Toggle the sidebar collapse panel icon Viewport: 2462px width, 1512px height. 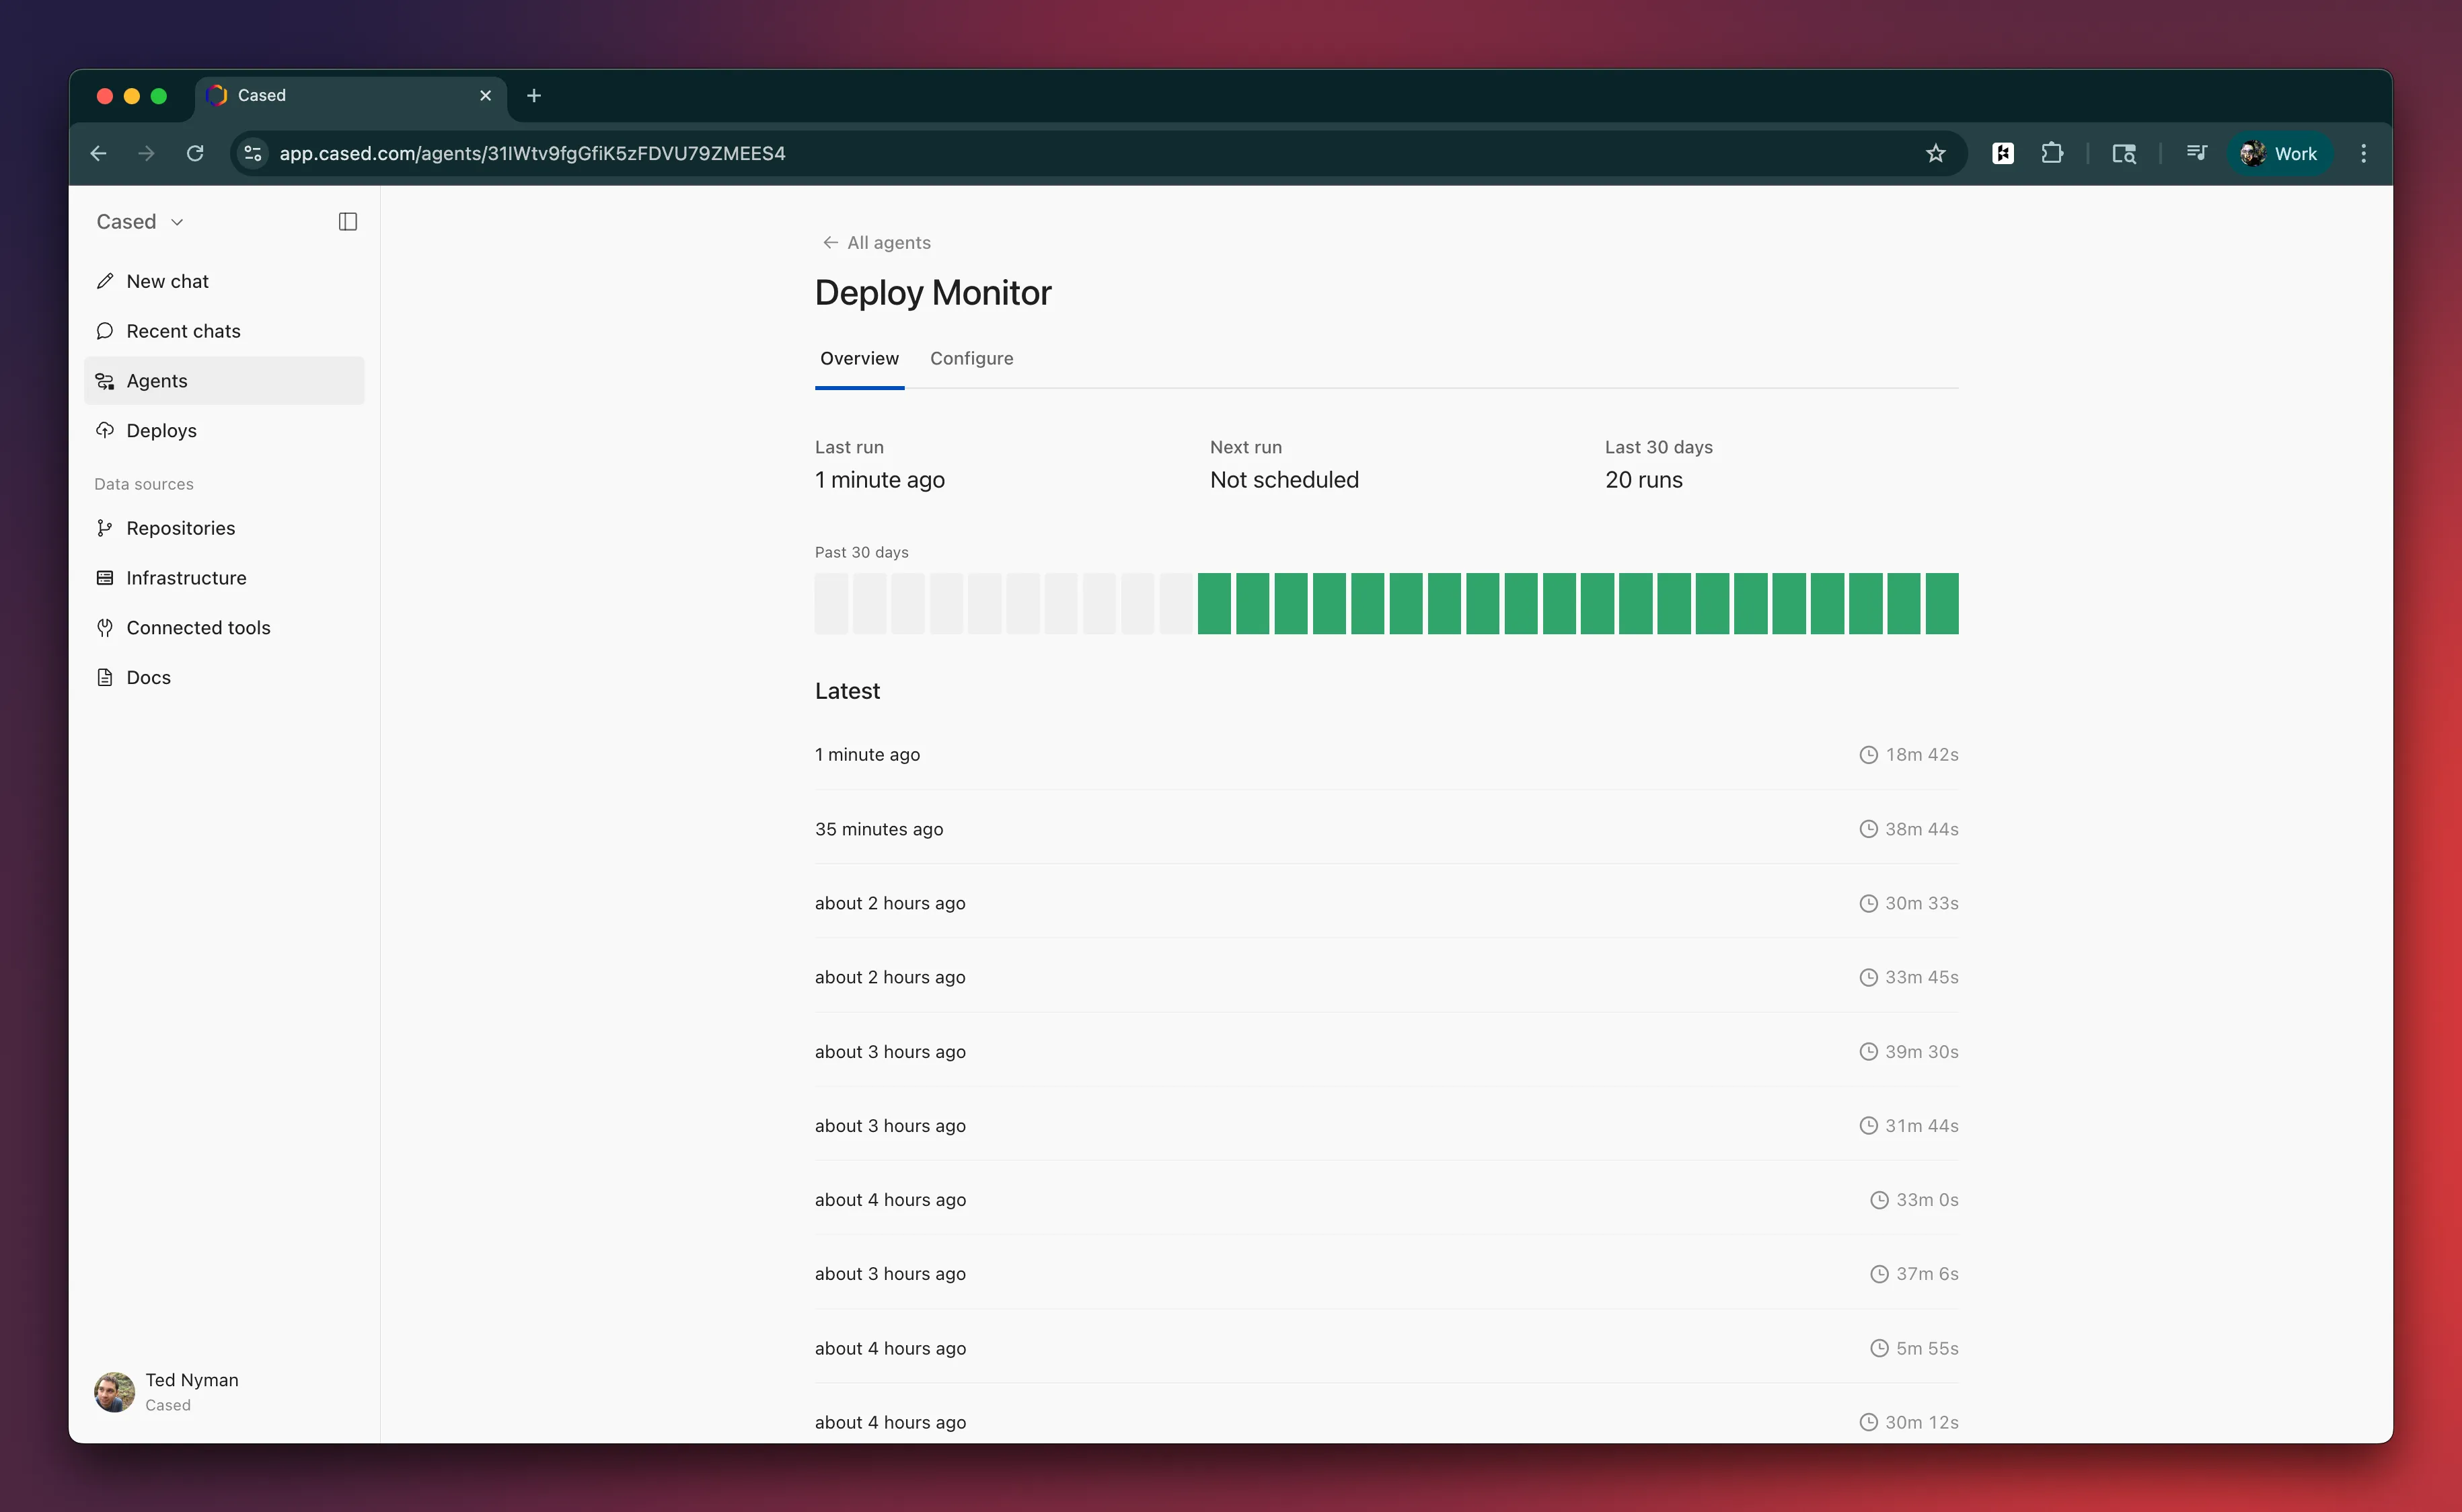tap(347, 222)
